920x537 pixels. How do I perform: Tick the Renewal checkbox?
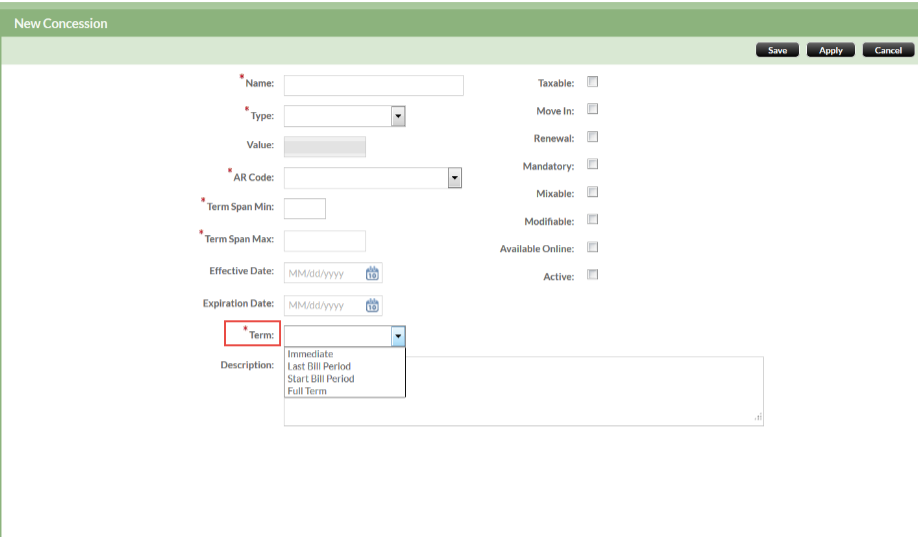click(592, 137)
